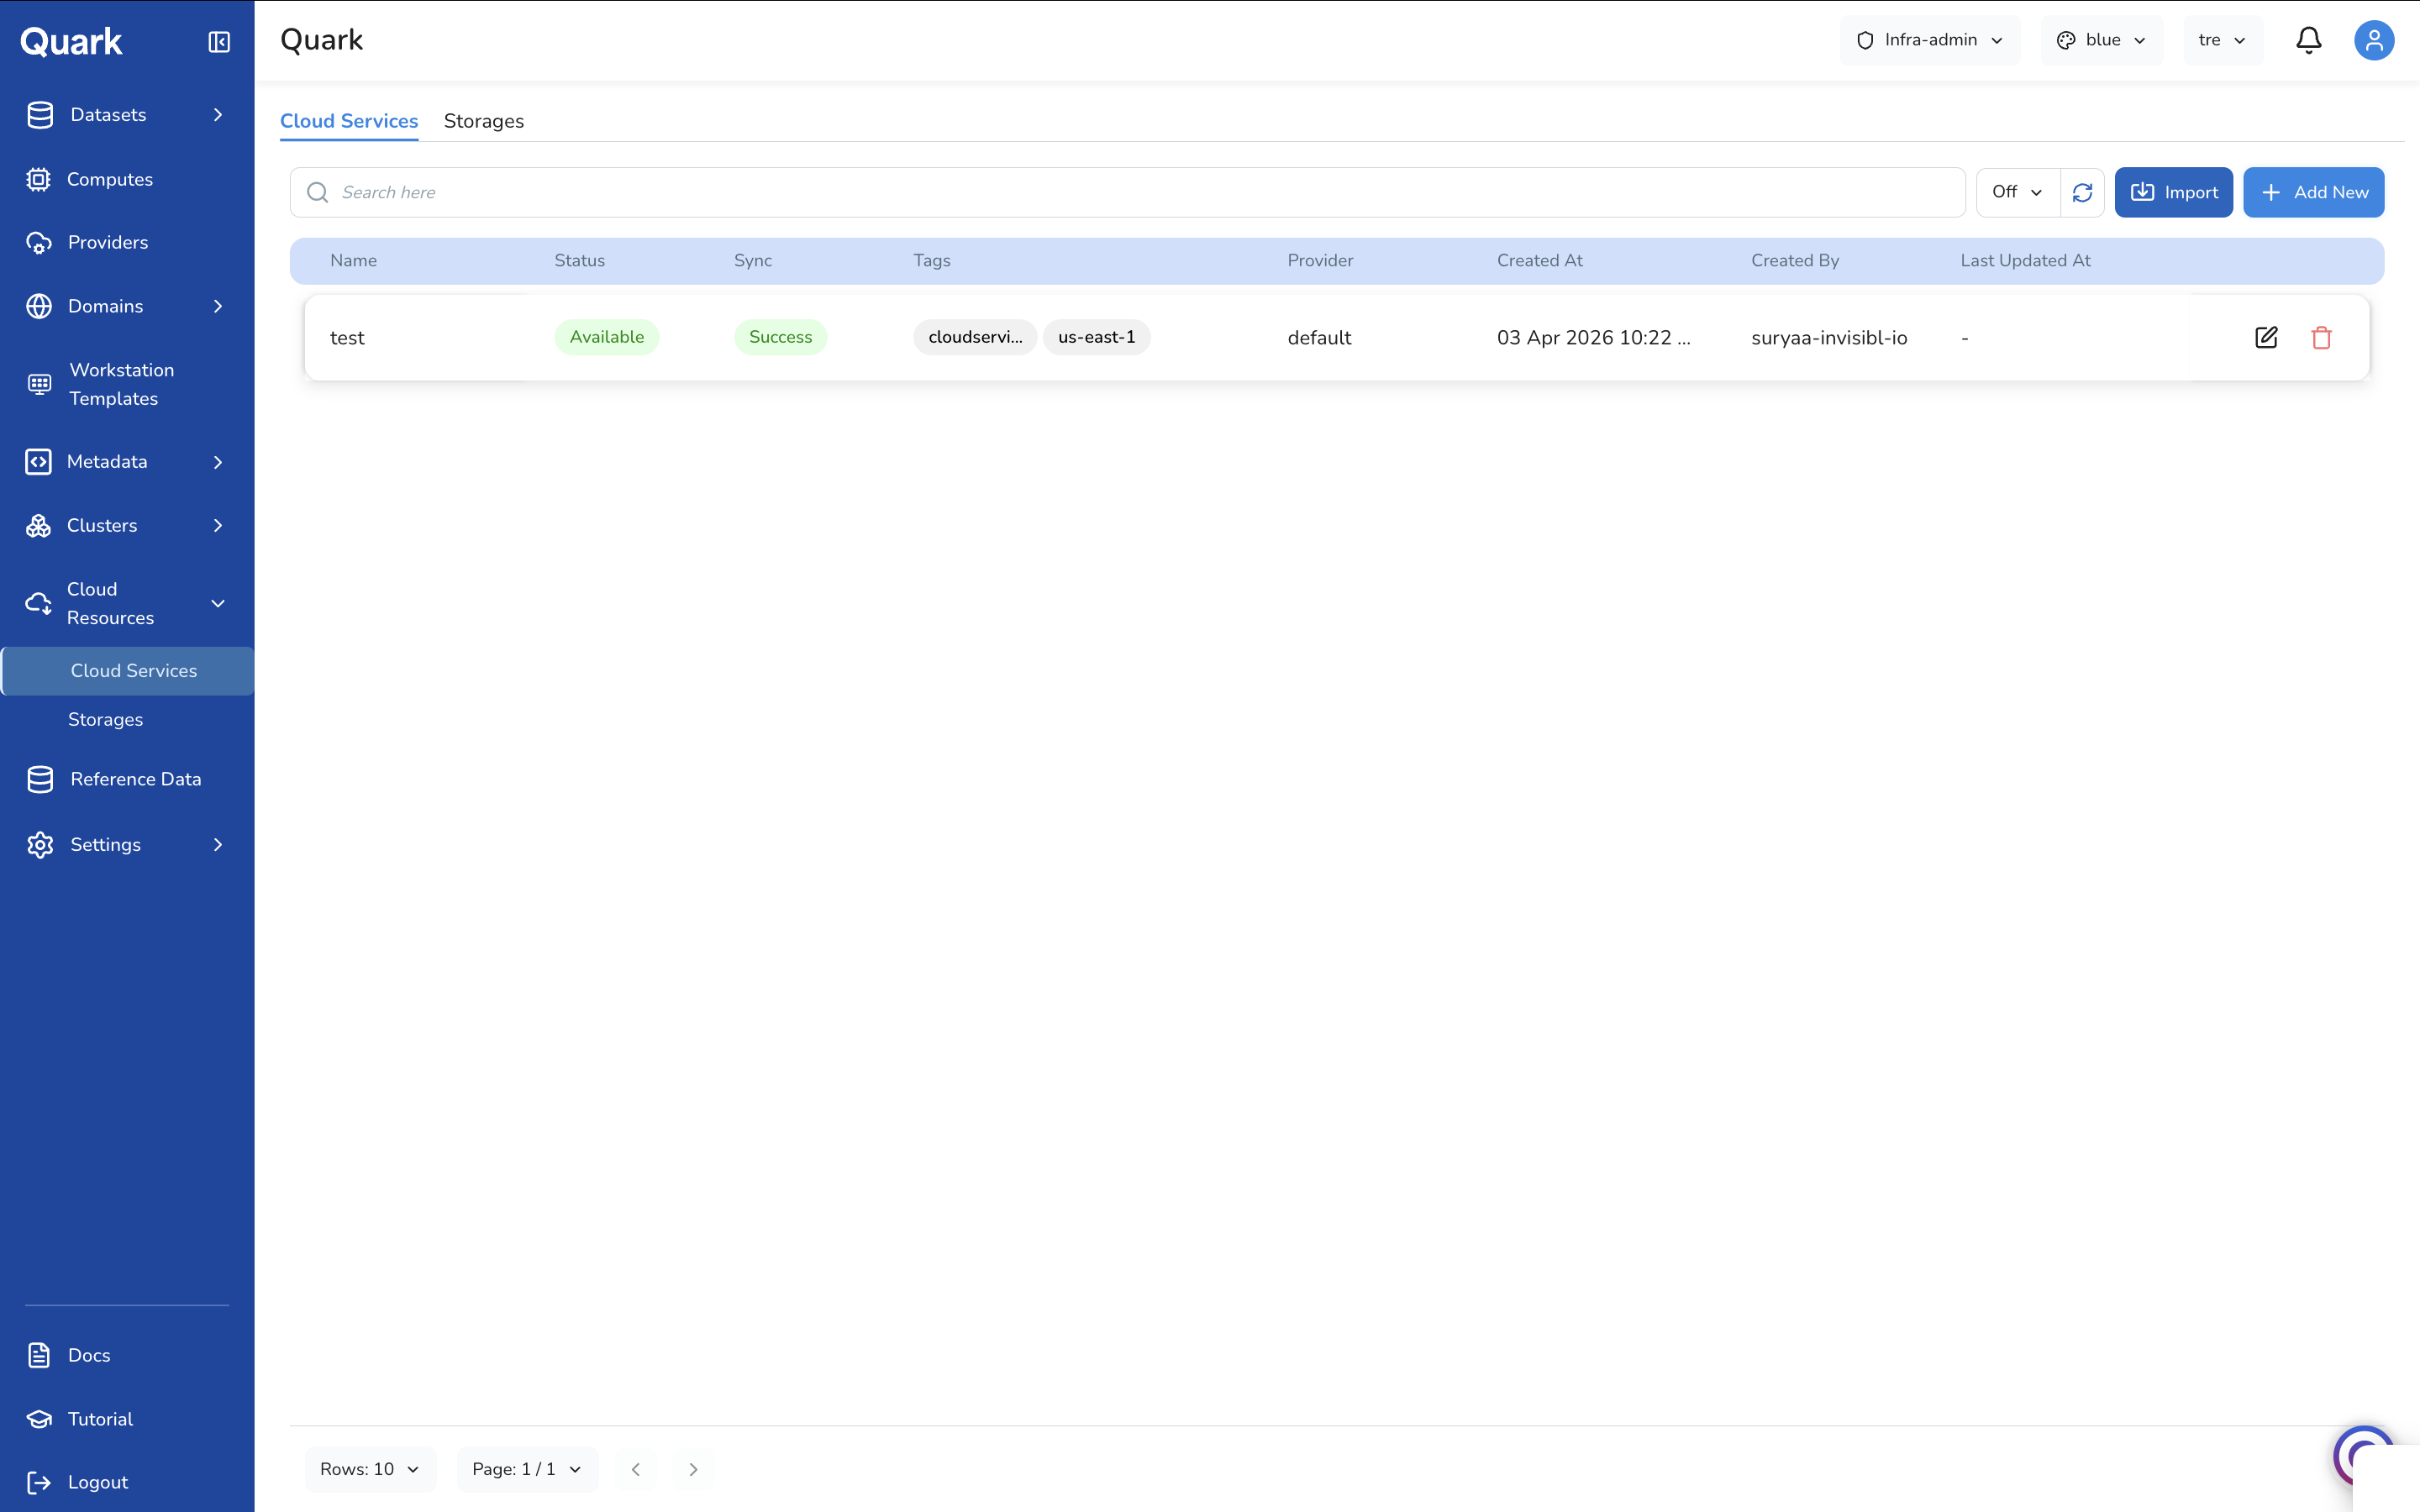Click the search magnifier icon
Image resolution: width=2420 pixels, height=1512 pixels.
[x=317, y=192]
